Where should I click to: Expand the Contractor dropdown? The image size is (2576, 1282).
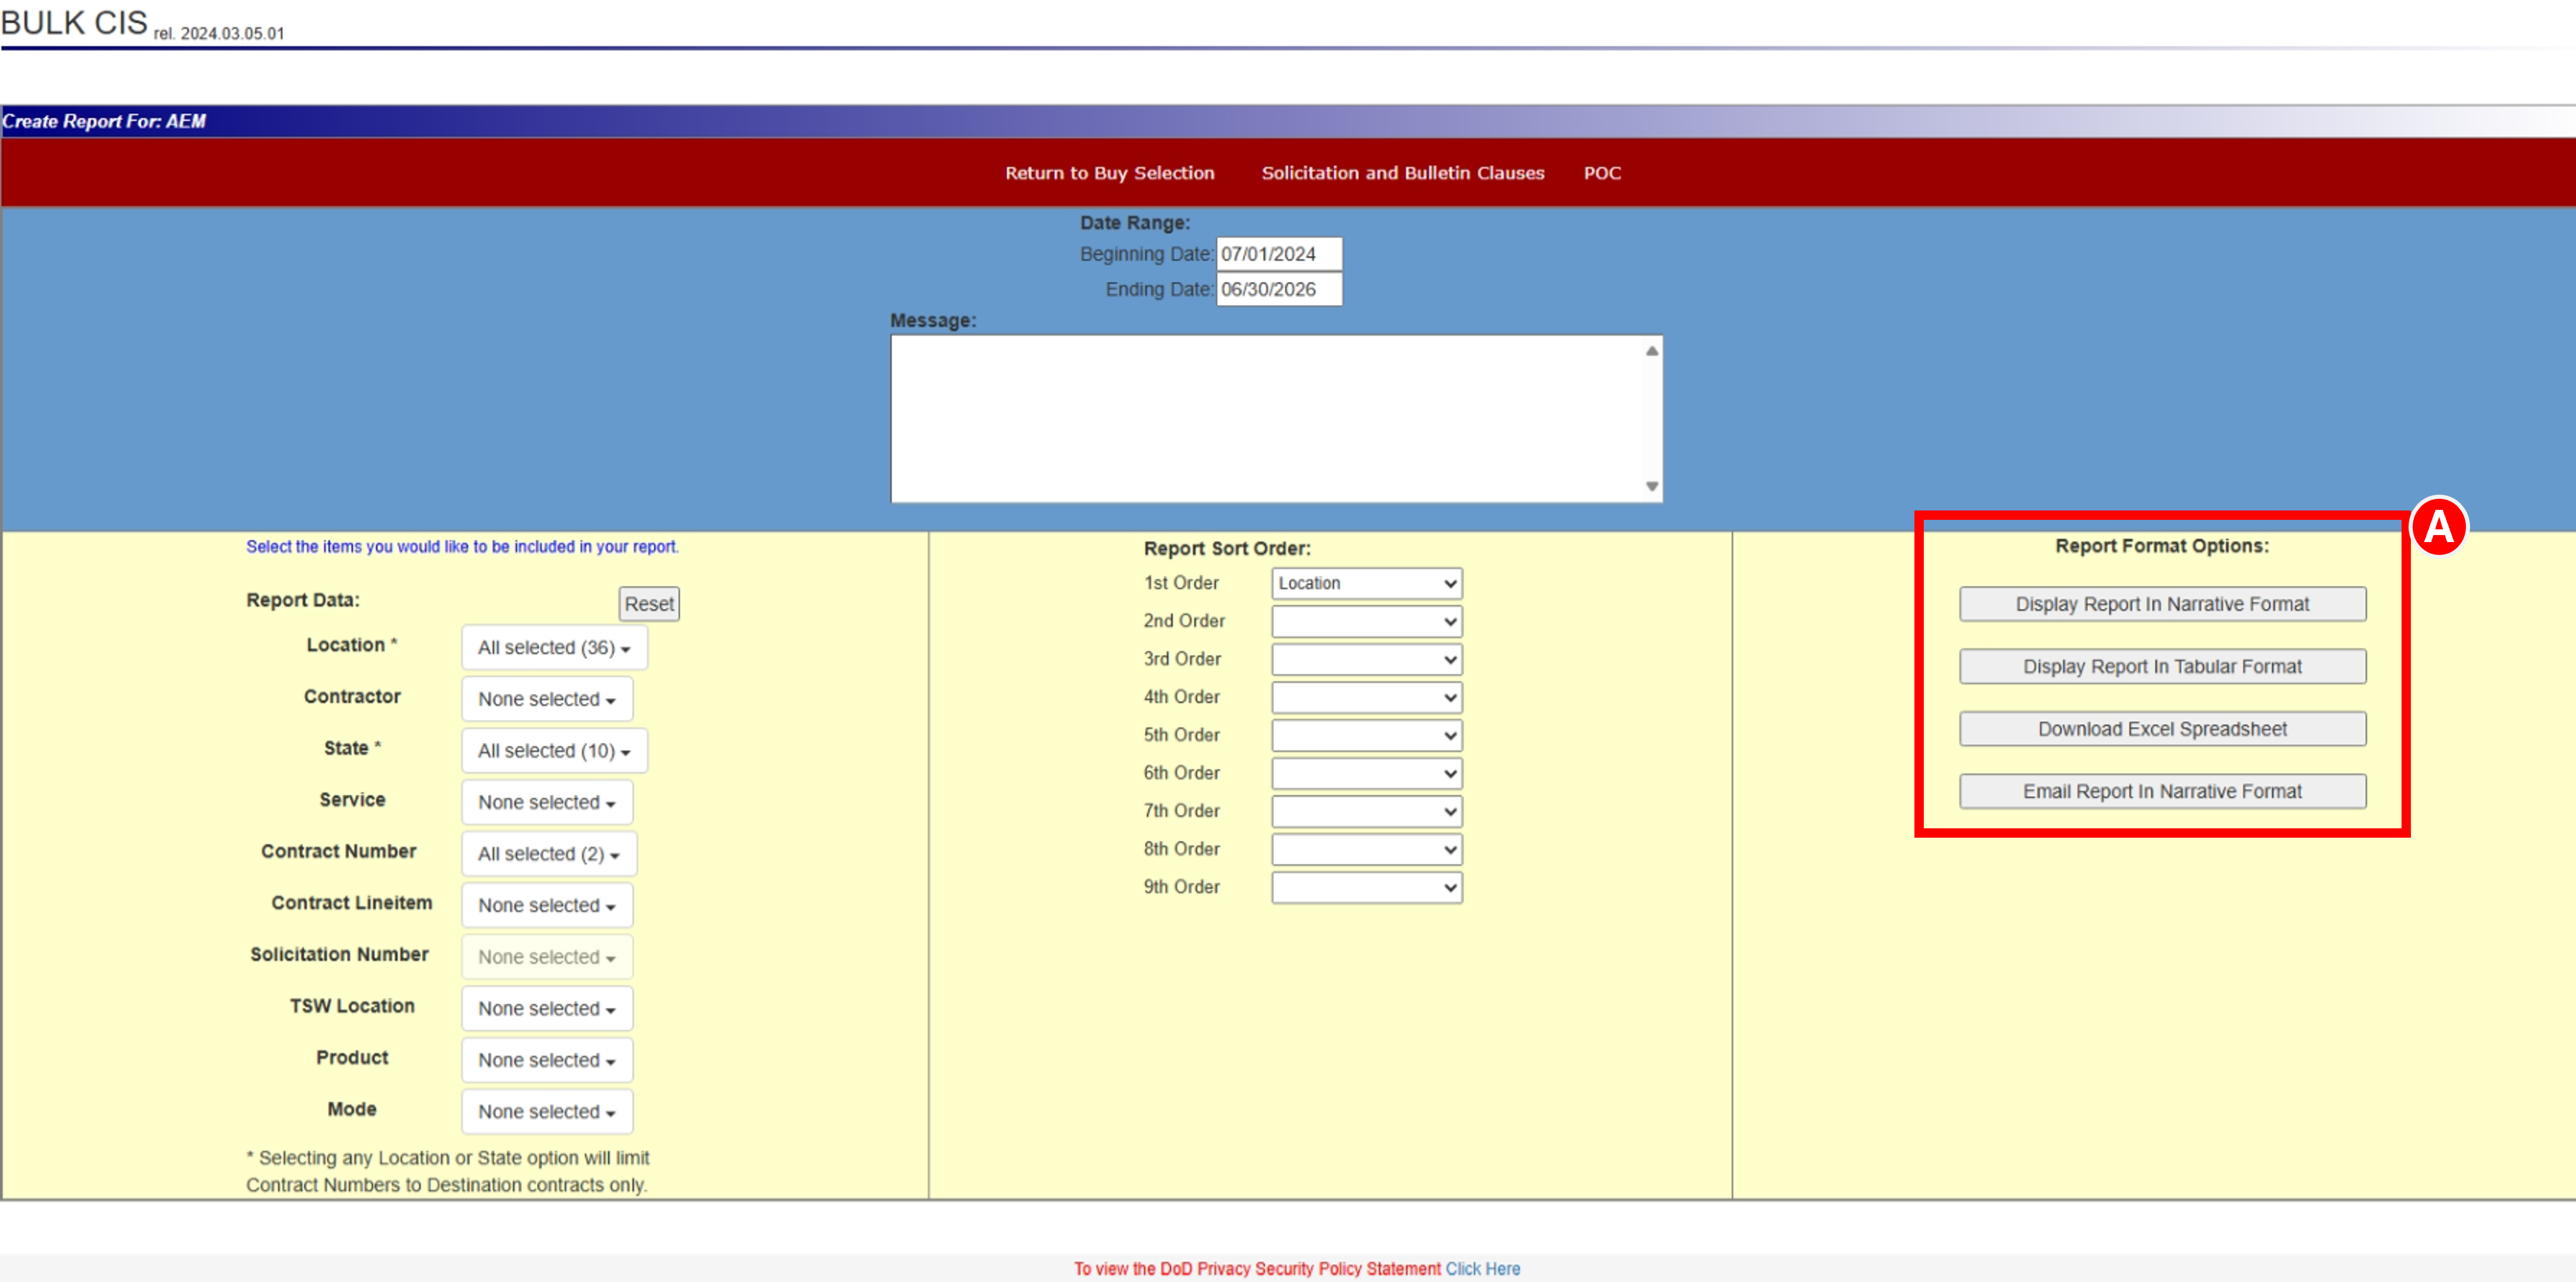[x=547, y=699]
